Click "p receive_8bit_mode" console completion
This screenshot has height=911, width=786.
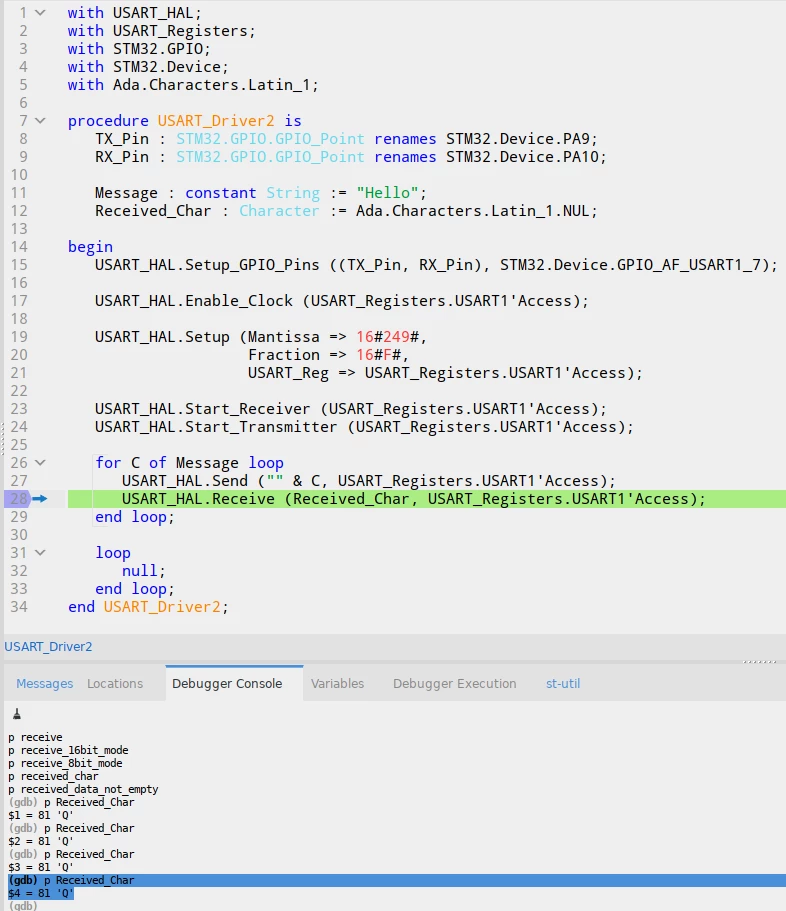tap(65, 763)
